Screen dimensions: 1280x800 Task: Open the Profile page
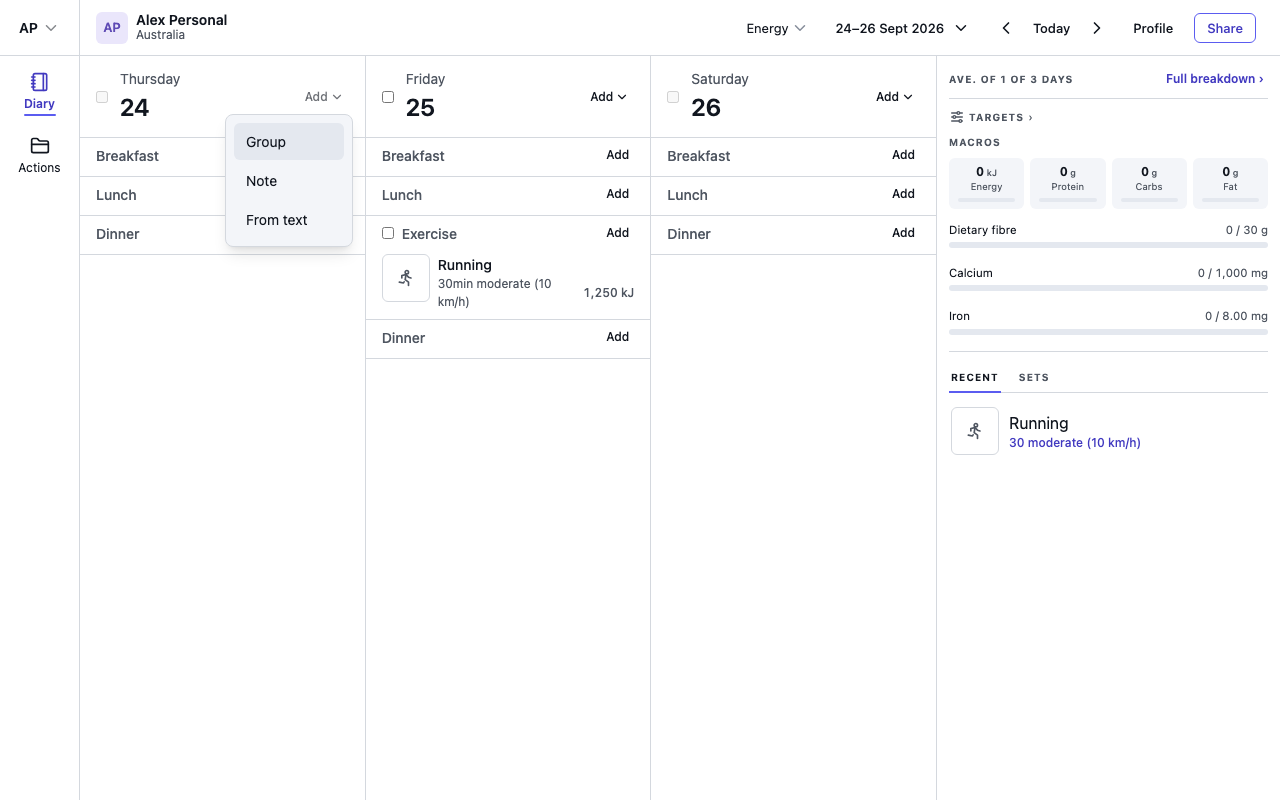[x=1153, y=28]
